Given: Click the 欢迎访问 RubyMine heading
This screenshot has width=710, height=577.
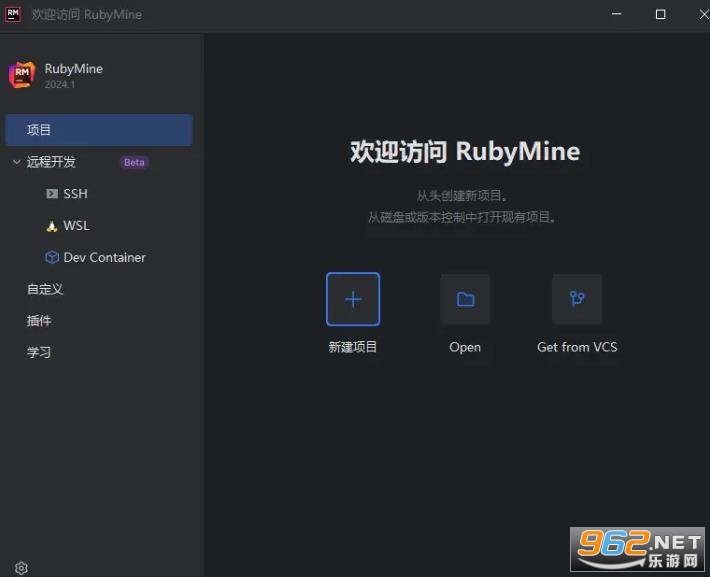Looking at the screenshot, I should coord(465,151).
